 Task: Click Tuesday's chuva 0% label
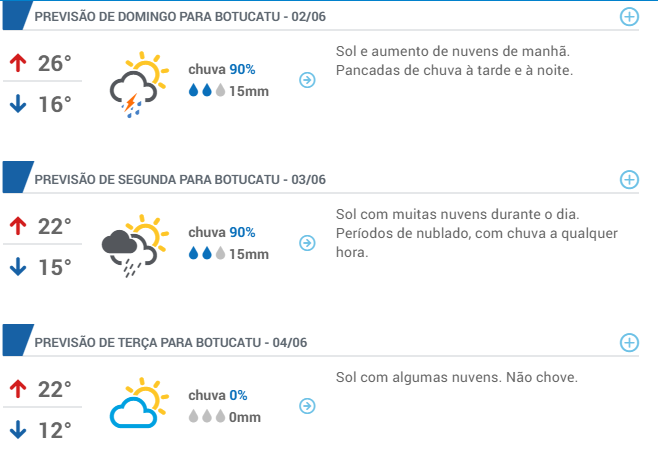(x=217, y=395)
